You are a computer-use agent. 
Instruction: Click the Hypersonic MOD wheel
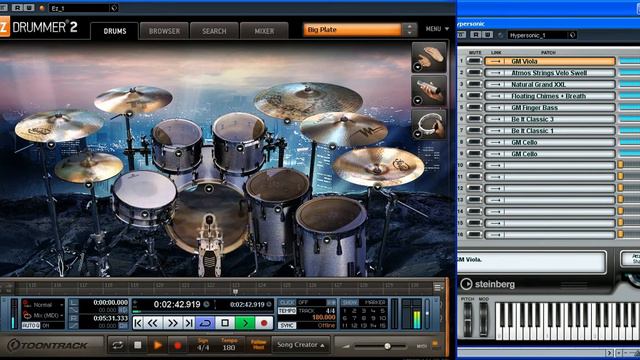click(483, 319)
